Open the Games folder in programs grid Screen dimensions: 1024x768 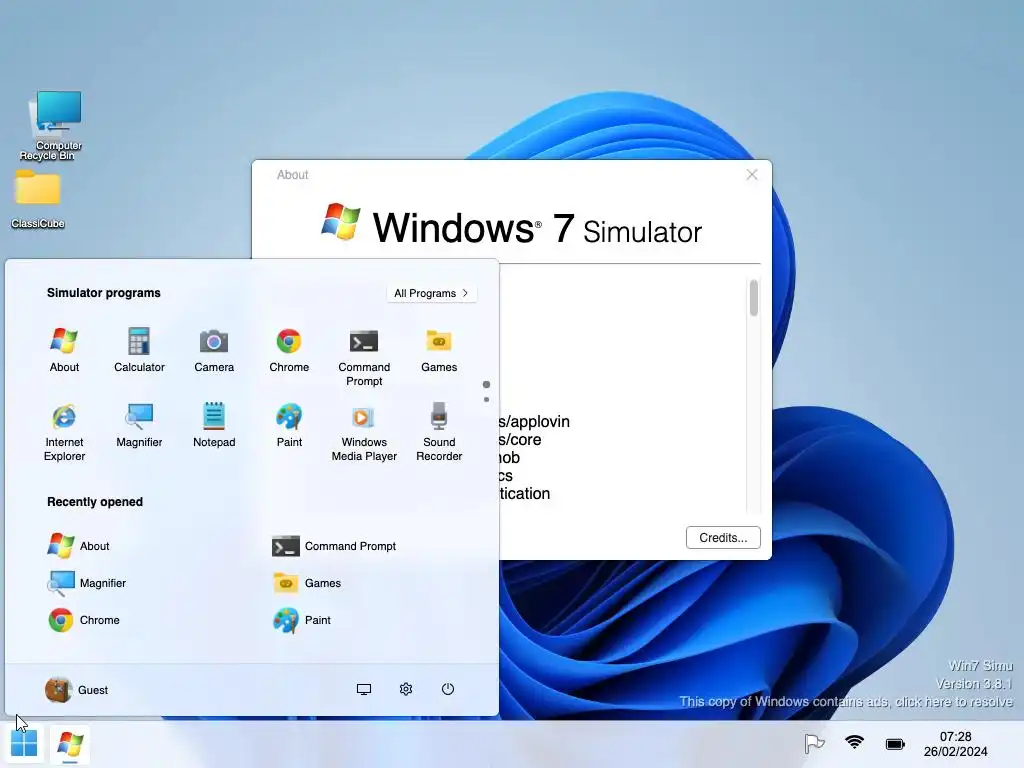(439, 350)
